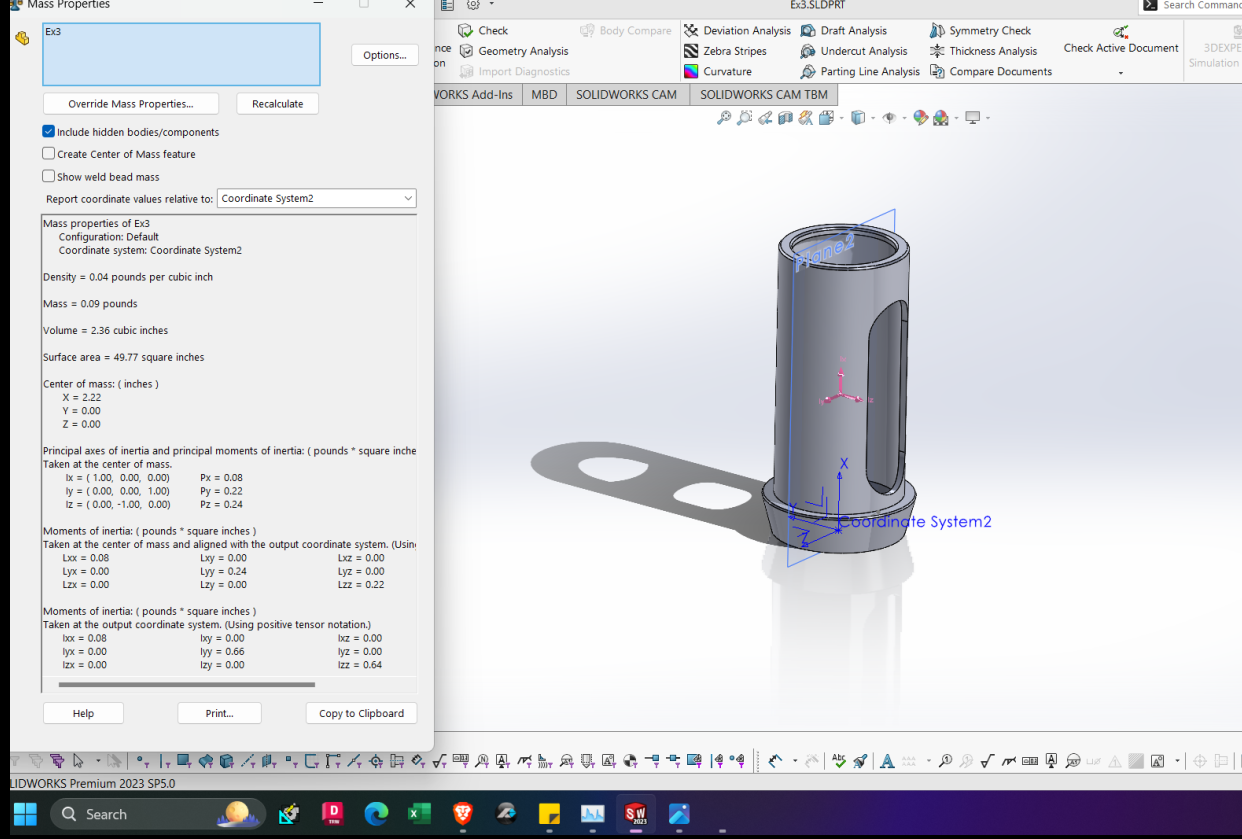Click Check Active Document icon
The image size is (1242, 839).
click(x=1121, y=33)
